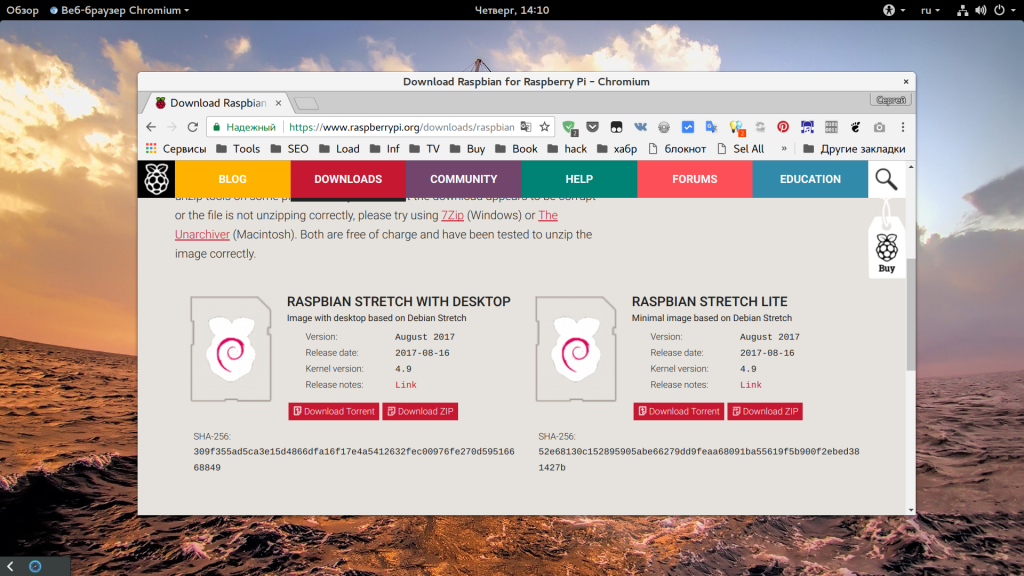Reload the page
The width and height of the screenshot is (1024, 576).
193,127
